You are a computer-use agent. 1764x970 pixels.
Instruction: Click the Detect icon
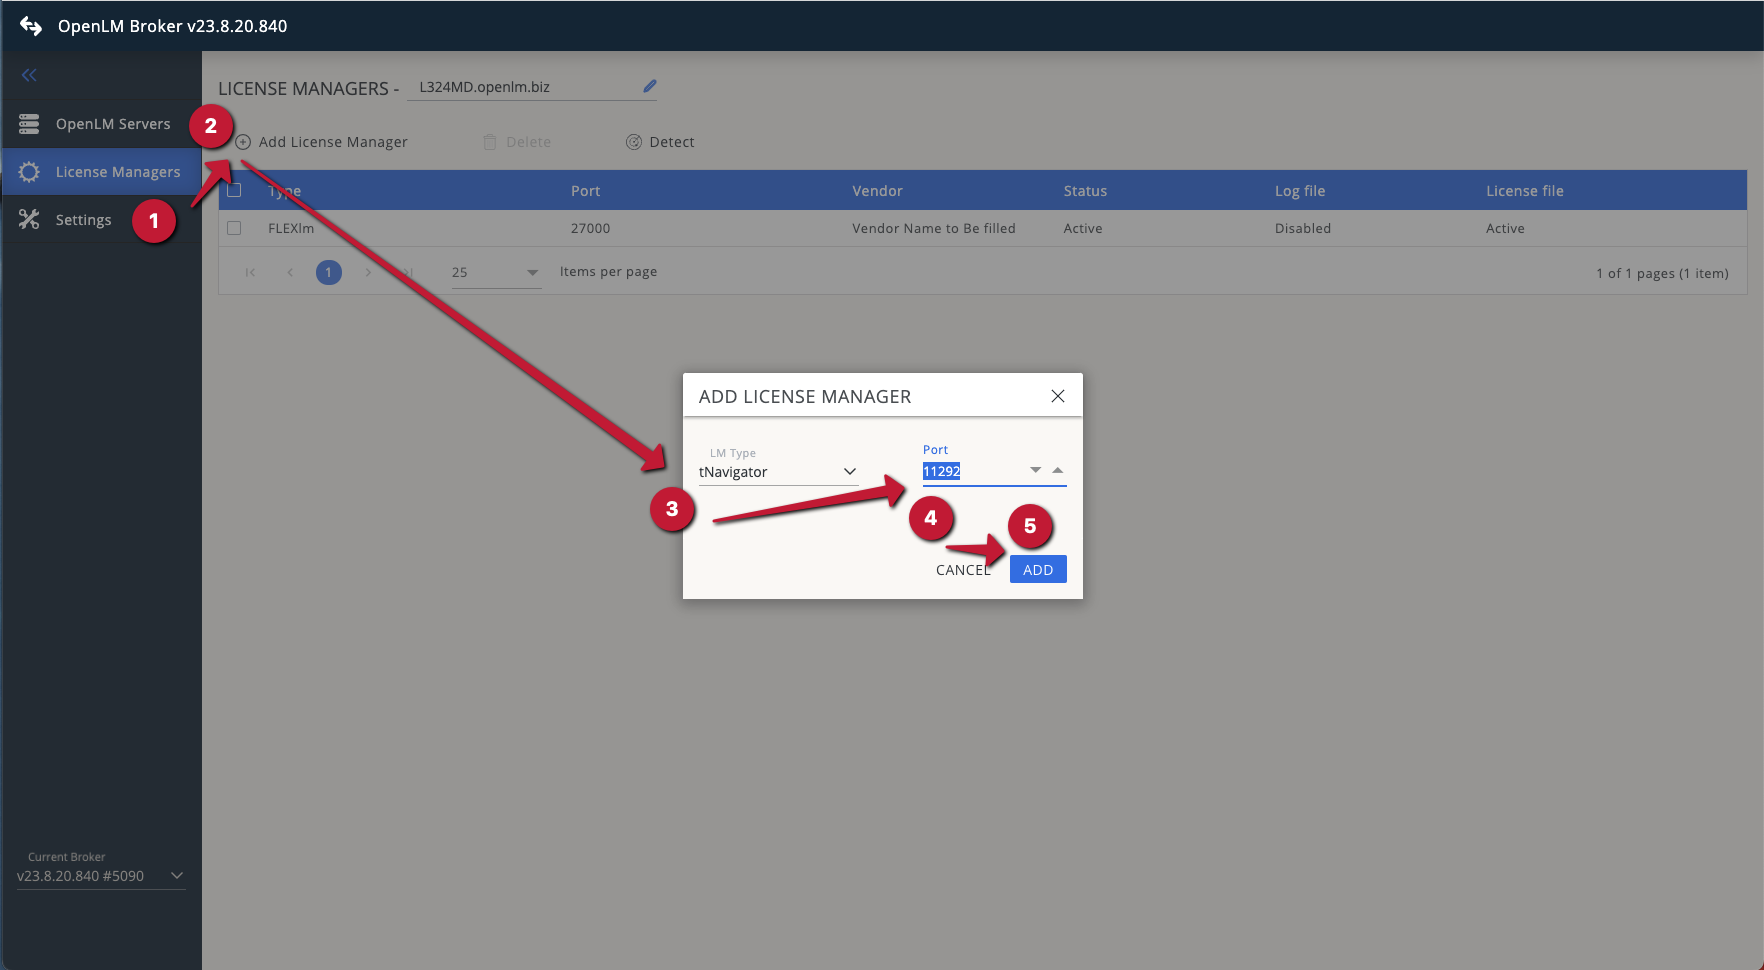pyautogui.click(x=634, y=141)
